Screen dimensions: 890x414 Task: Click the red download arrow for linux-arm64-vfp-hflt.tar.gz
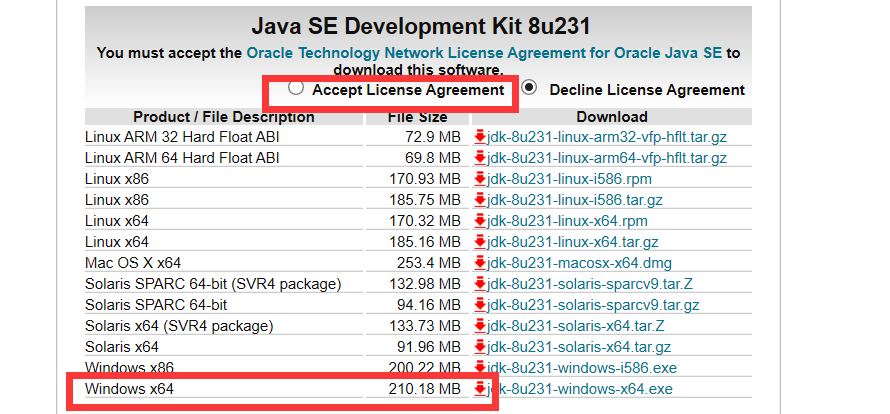[480, 158]
